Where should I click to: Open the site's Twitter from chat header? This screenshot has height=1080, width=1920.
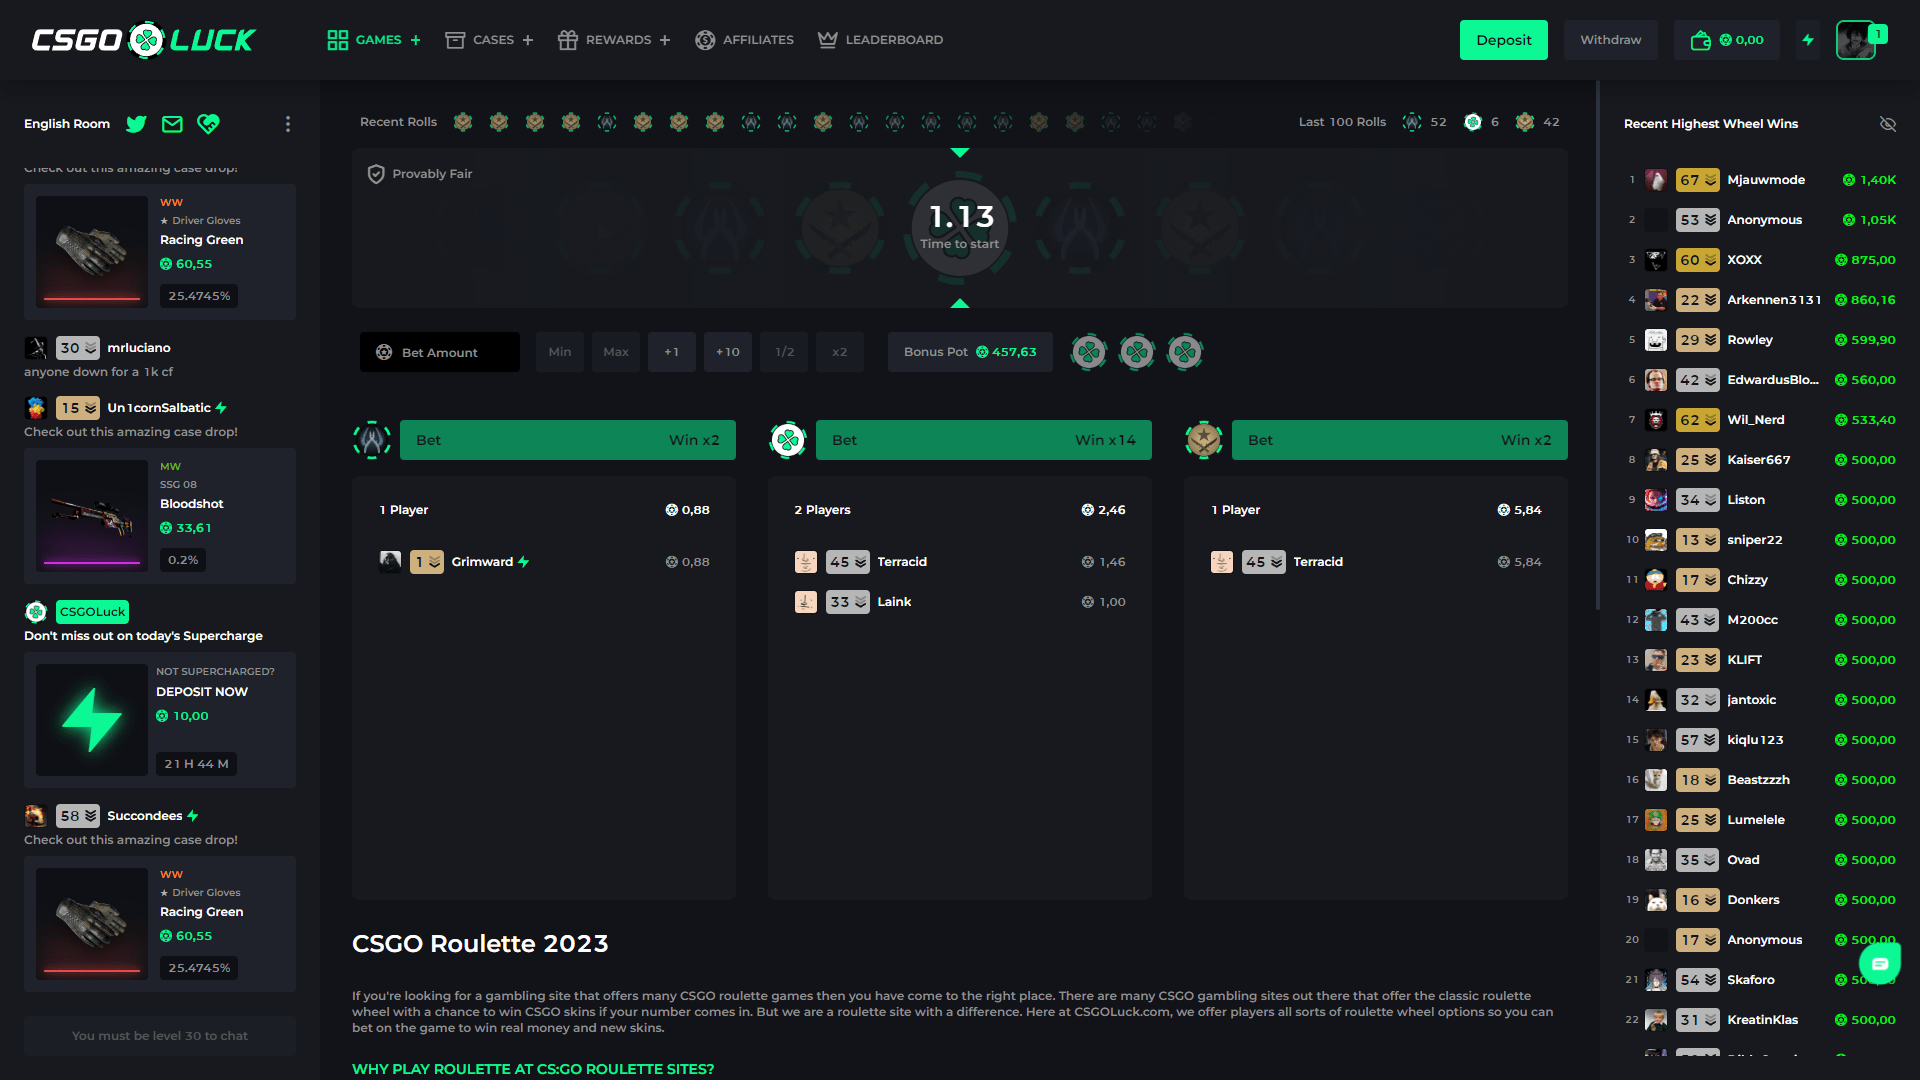[x=136, y=124]
